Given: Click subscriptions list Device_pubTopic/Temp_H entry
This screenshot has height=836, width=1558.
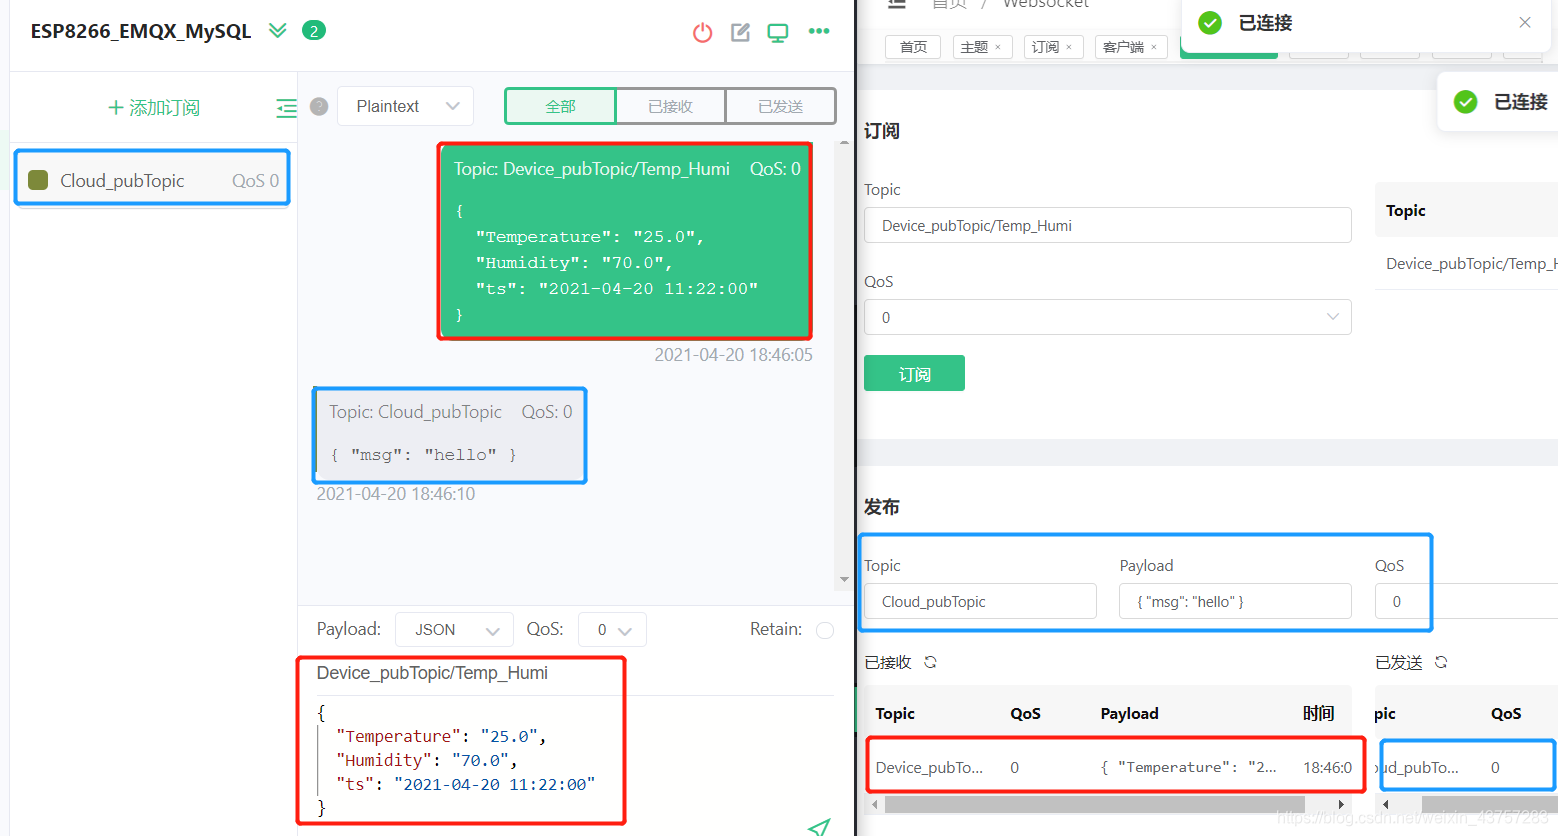Looking at the screenshot, I should coord(1471,263).
